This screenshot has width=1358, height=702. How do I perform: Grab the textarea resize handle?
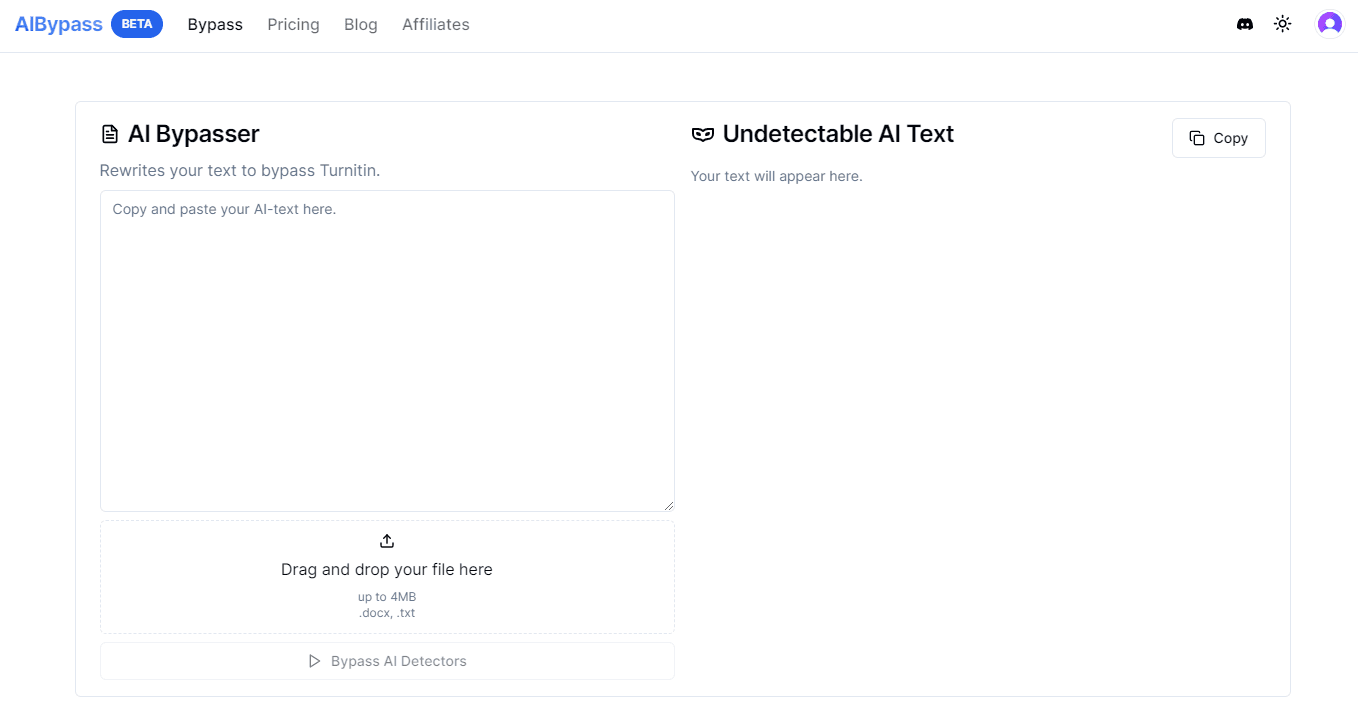coord(669,506)
